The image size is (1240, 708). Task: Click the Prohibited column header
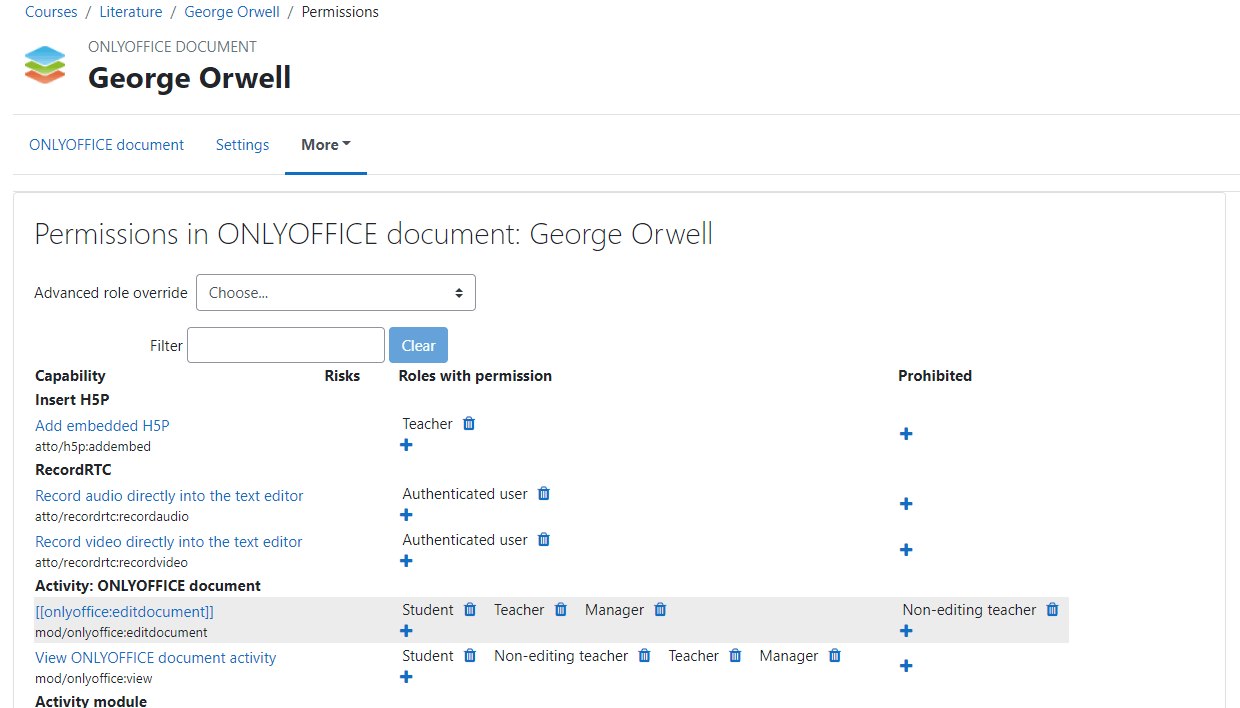tap(935, 376)
